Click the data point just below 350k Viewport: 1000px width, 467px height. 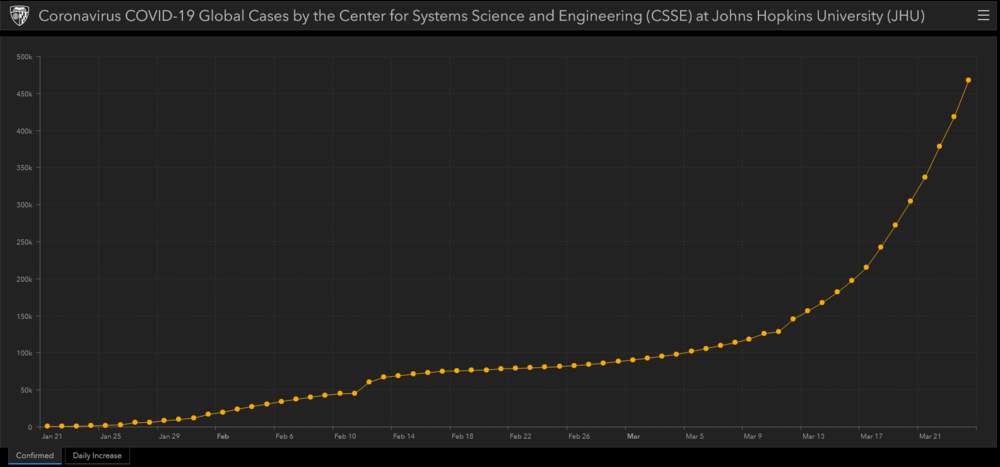point(925,177)
